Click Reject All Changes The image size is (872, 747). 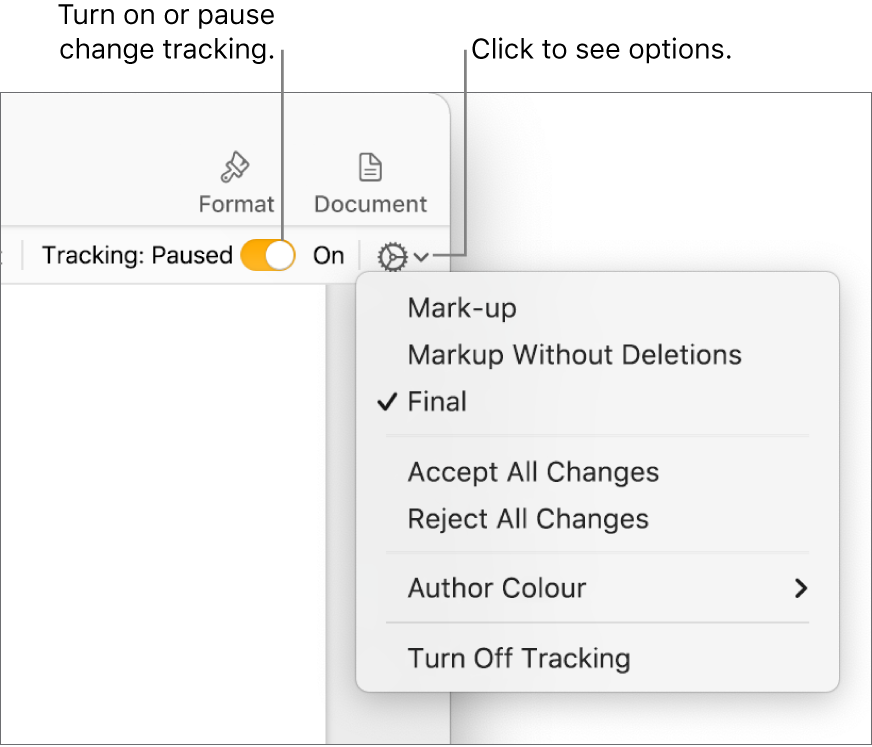pyautogui.click(x=527, y=519)
